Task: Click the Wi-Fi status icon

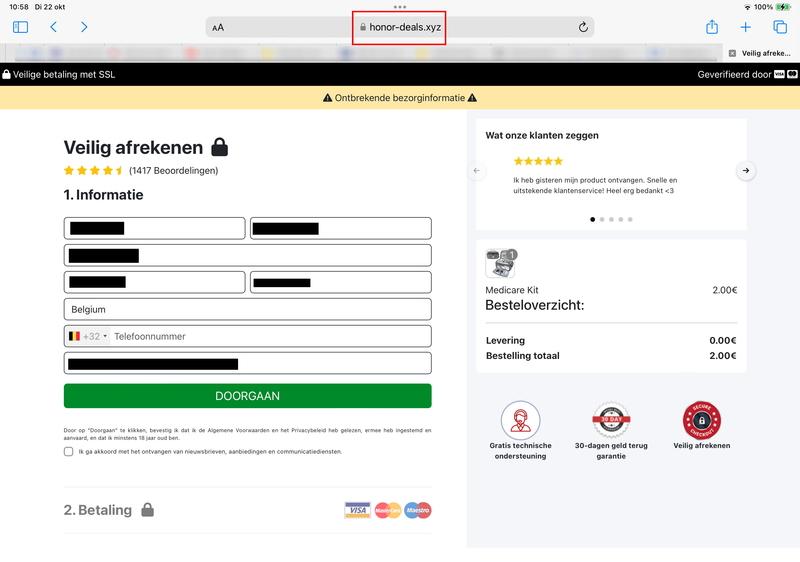Action: point(748,7)
